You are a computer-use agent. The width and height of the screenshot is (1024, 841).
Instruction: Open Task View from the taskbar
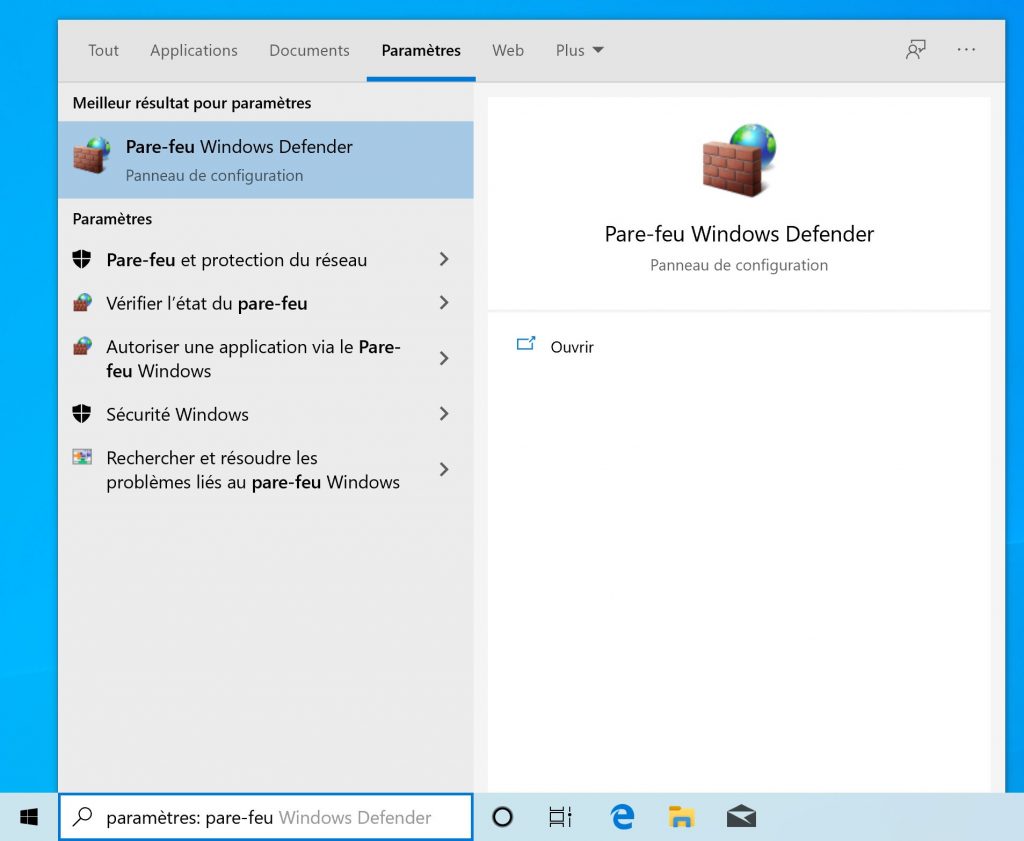point(560,817)
